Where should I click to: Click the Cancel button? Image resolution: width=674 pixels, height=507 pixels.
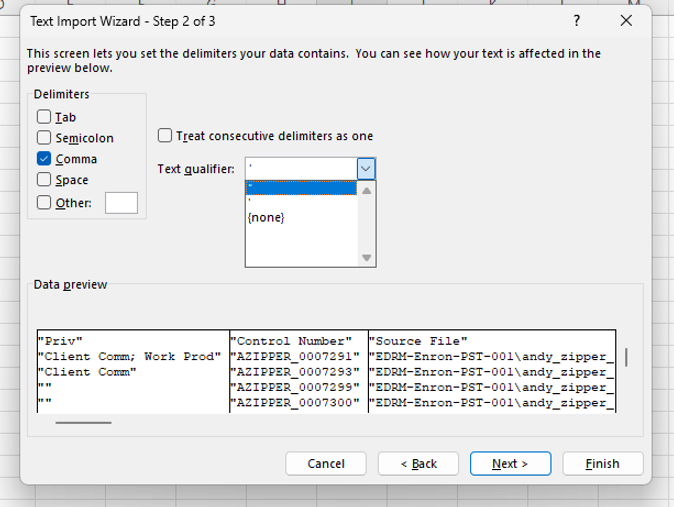click(326, 464)
